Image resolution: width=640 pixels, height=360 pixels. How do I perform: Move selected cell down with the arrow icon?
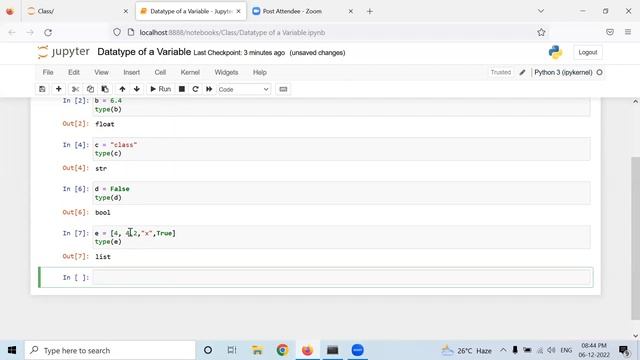click(137, 89)
